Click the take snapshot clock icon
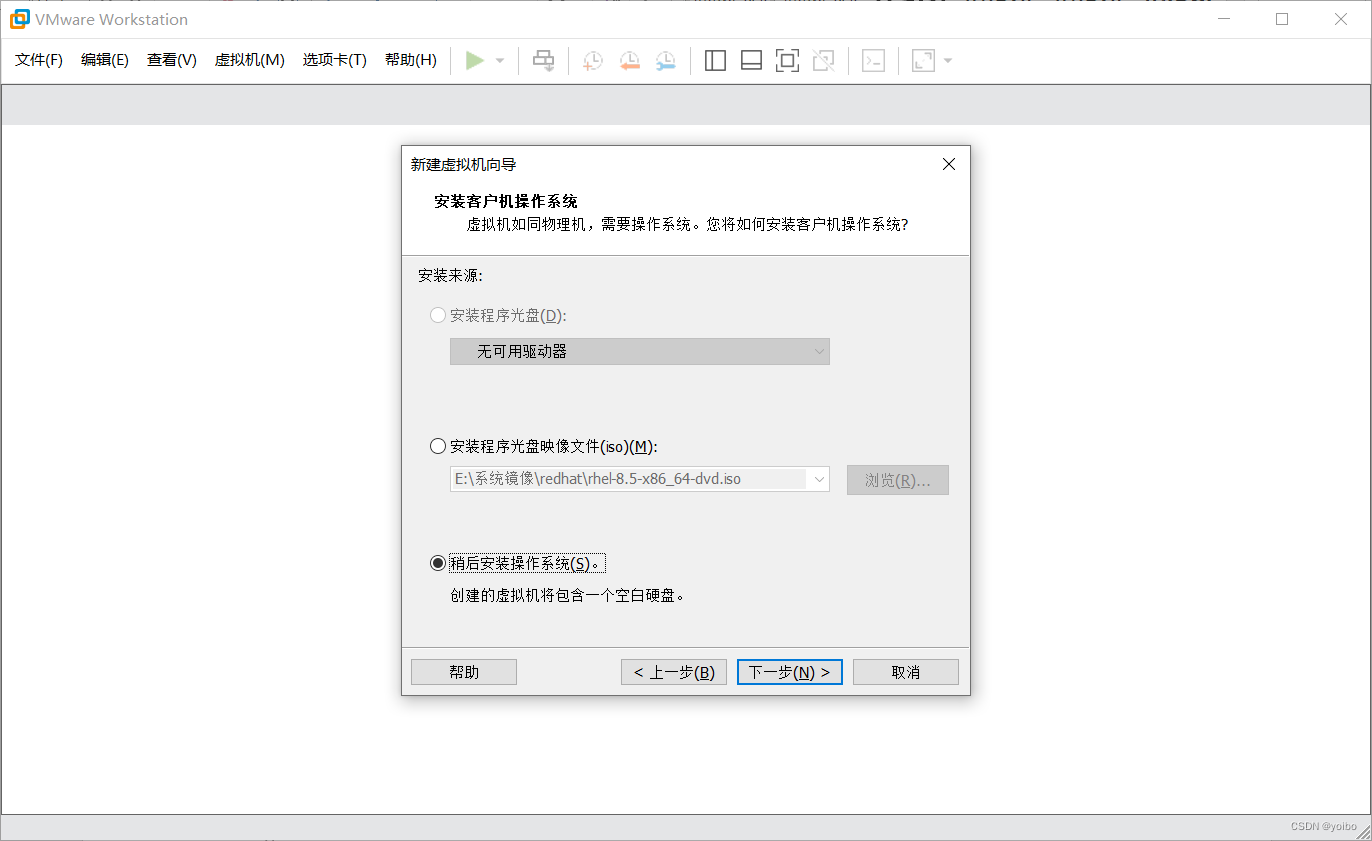 coord(593,61)
